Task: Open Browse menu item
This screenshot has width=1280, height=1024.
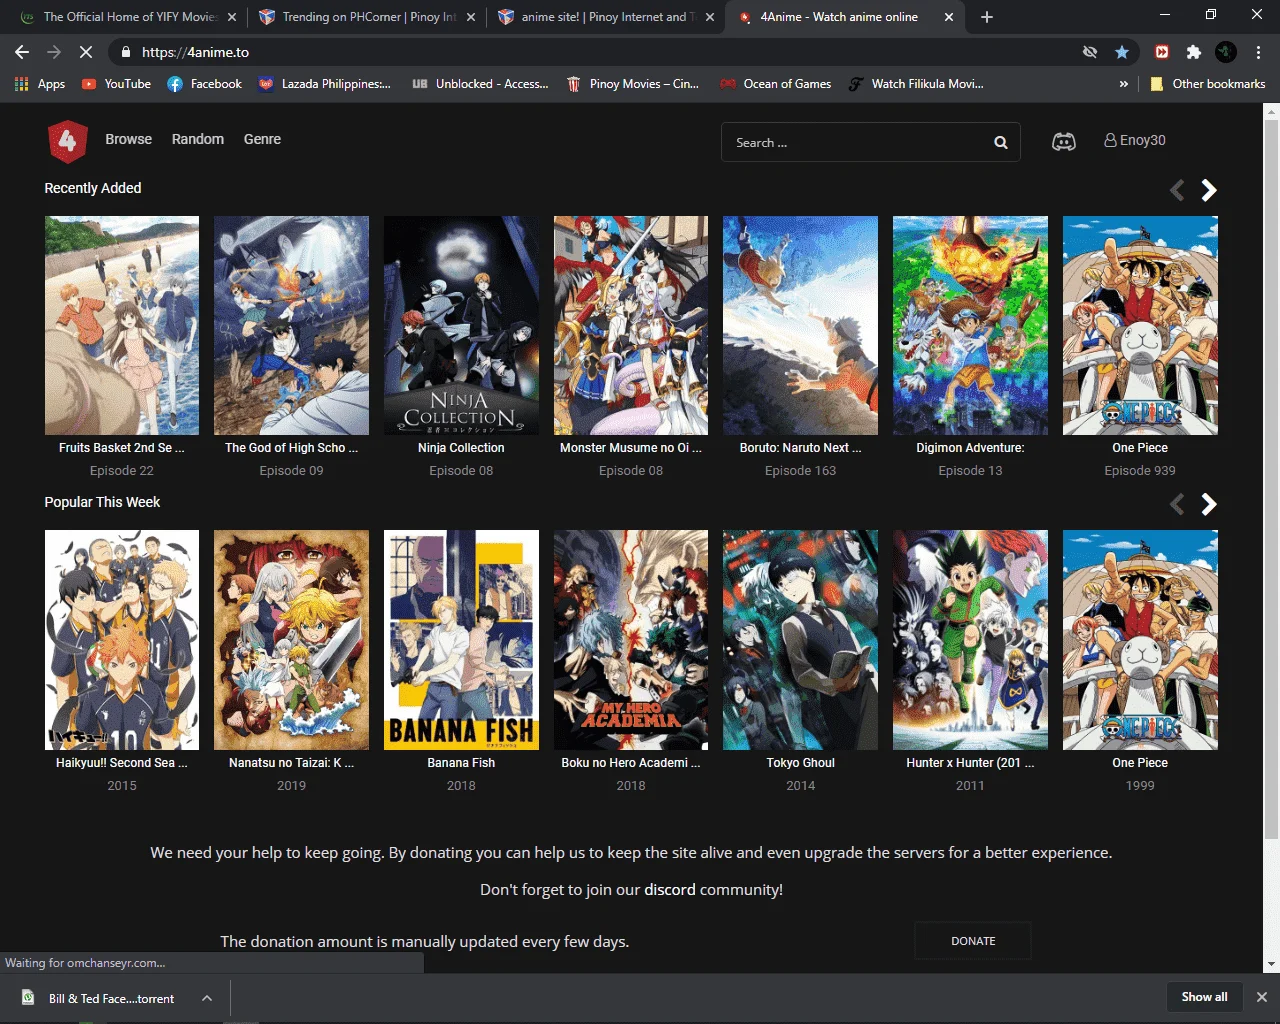Action: [129, 139]
